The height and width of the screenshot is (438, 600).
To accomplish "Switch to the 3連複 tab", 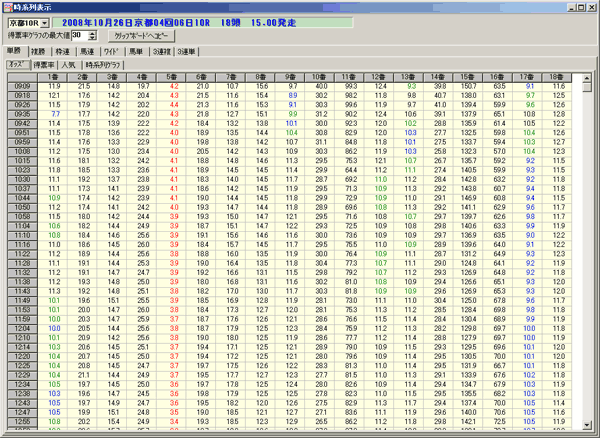I will pyautogui.click(x=161, y=52).
